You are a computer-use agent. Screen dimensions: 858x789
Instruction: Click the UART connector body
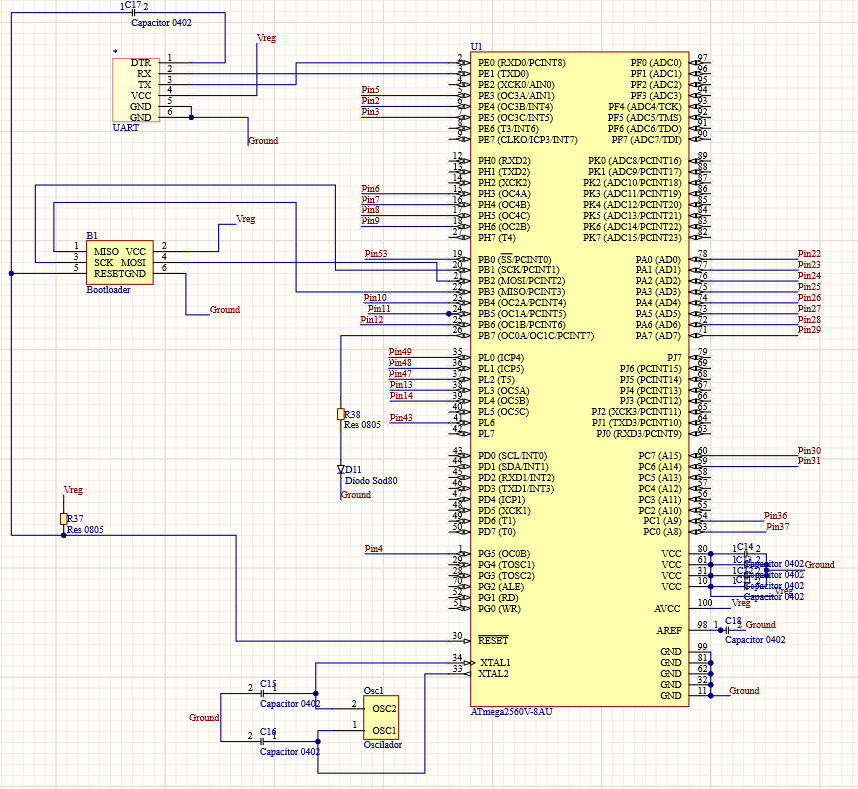[x=136, y=90]
